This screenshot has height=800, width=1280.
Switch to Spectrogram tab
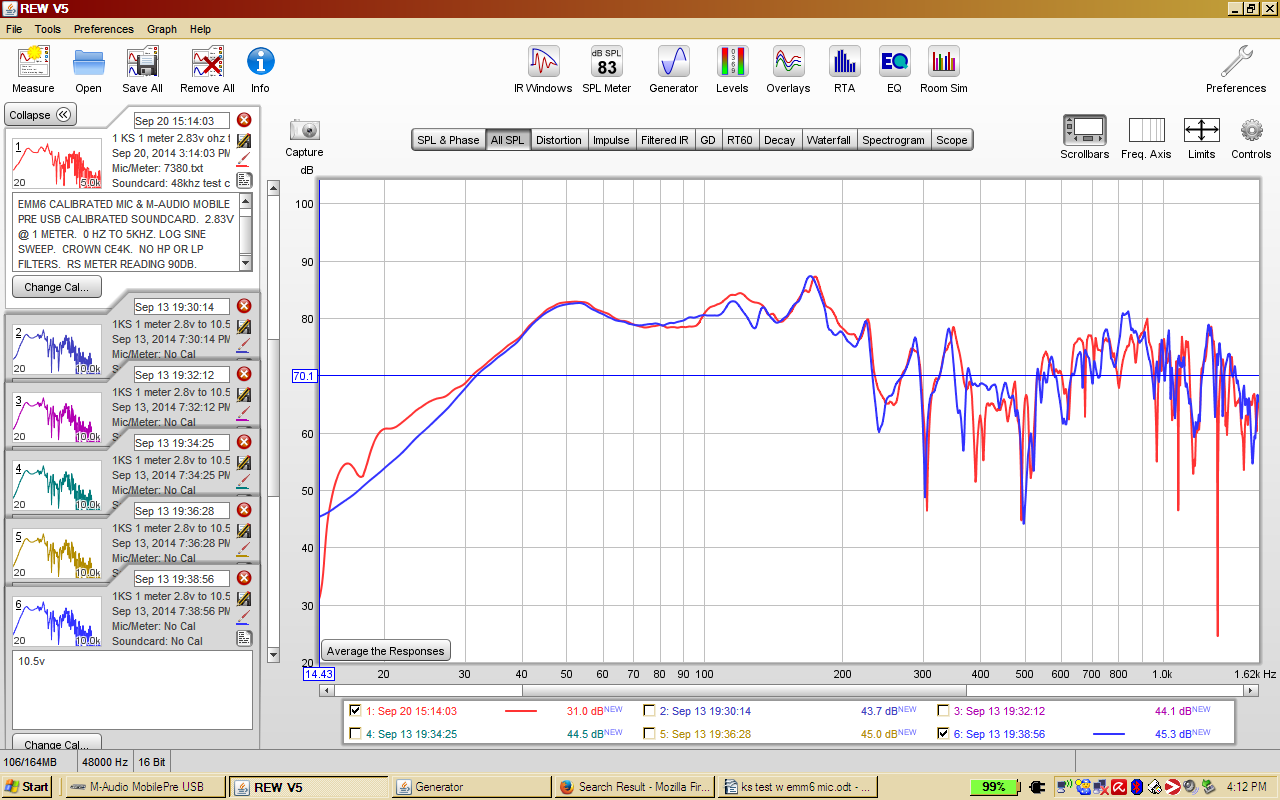click(893, 140)
